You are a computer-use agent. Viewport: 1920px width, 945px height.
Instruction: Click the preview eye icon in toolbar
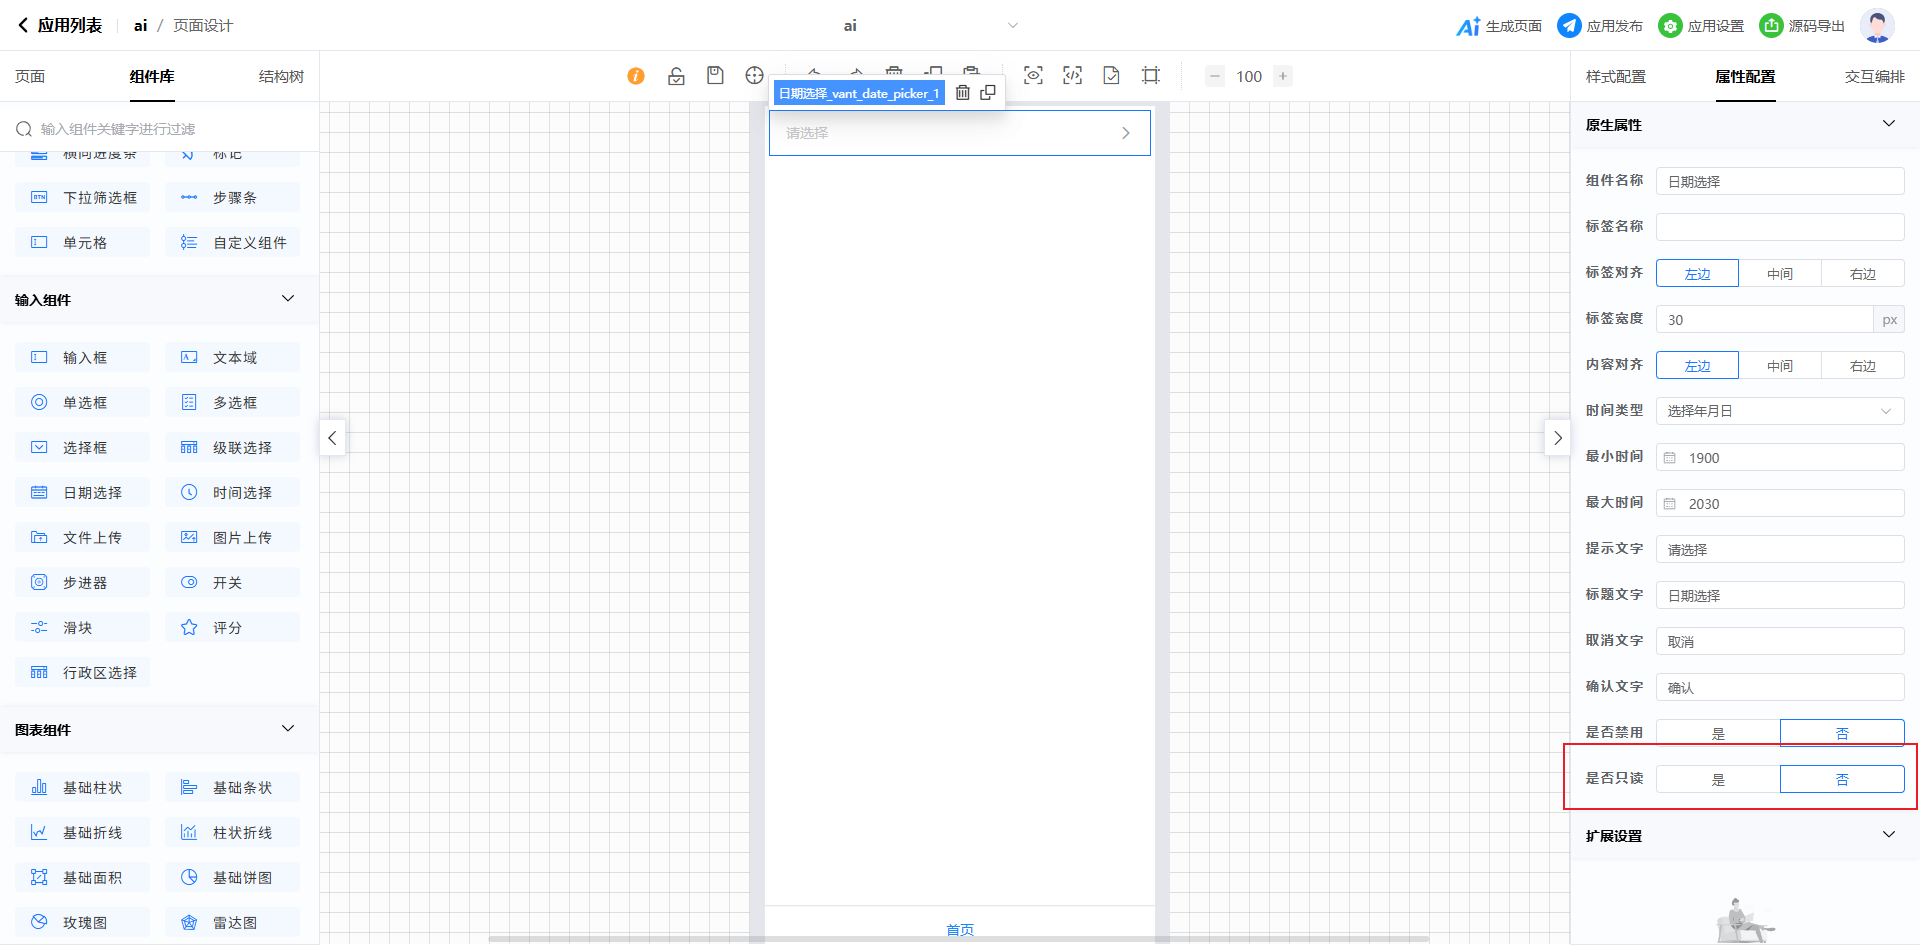[1033, 76]
